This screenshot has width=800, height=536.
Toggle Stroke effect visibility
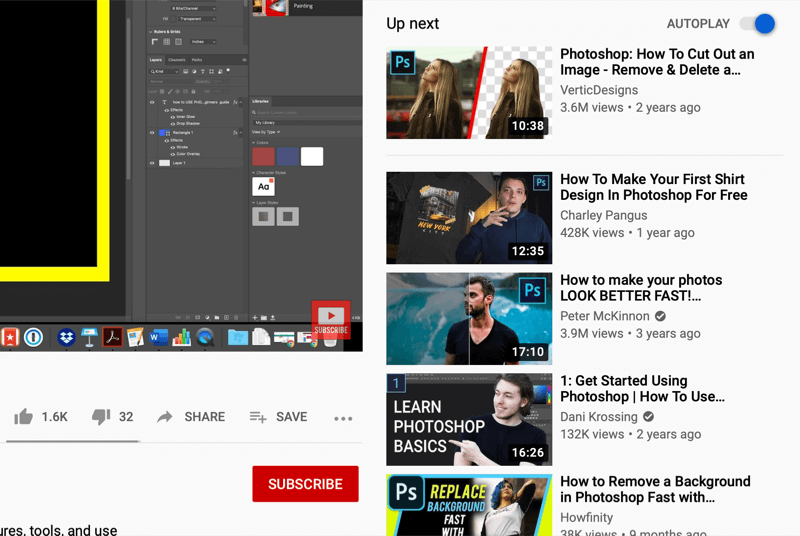click(x=172, y=147)
